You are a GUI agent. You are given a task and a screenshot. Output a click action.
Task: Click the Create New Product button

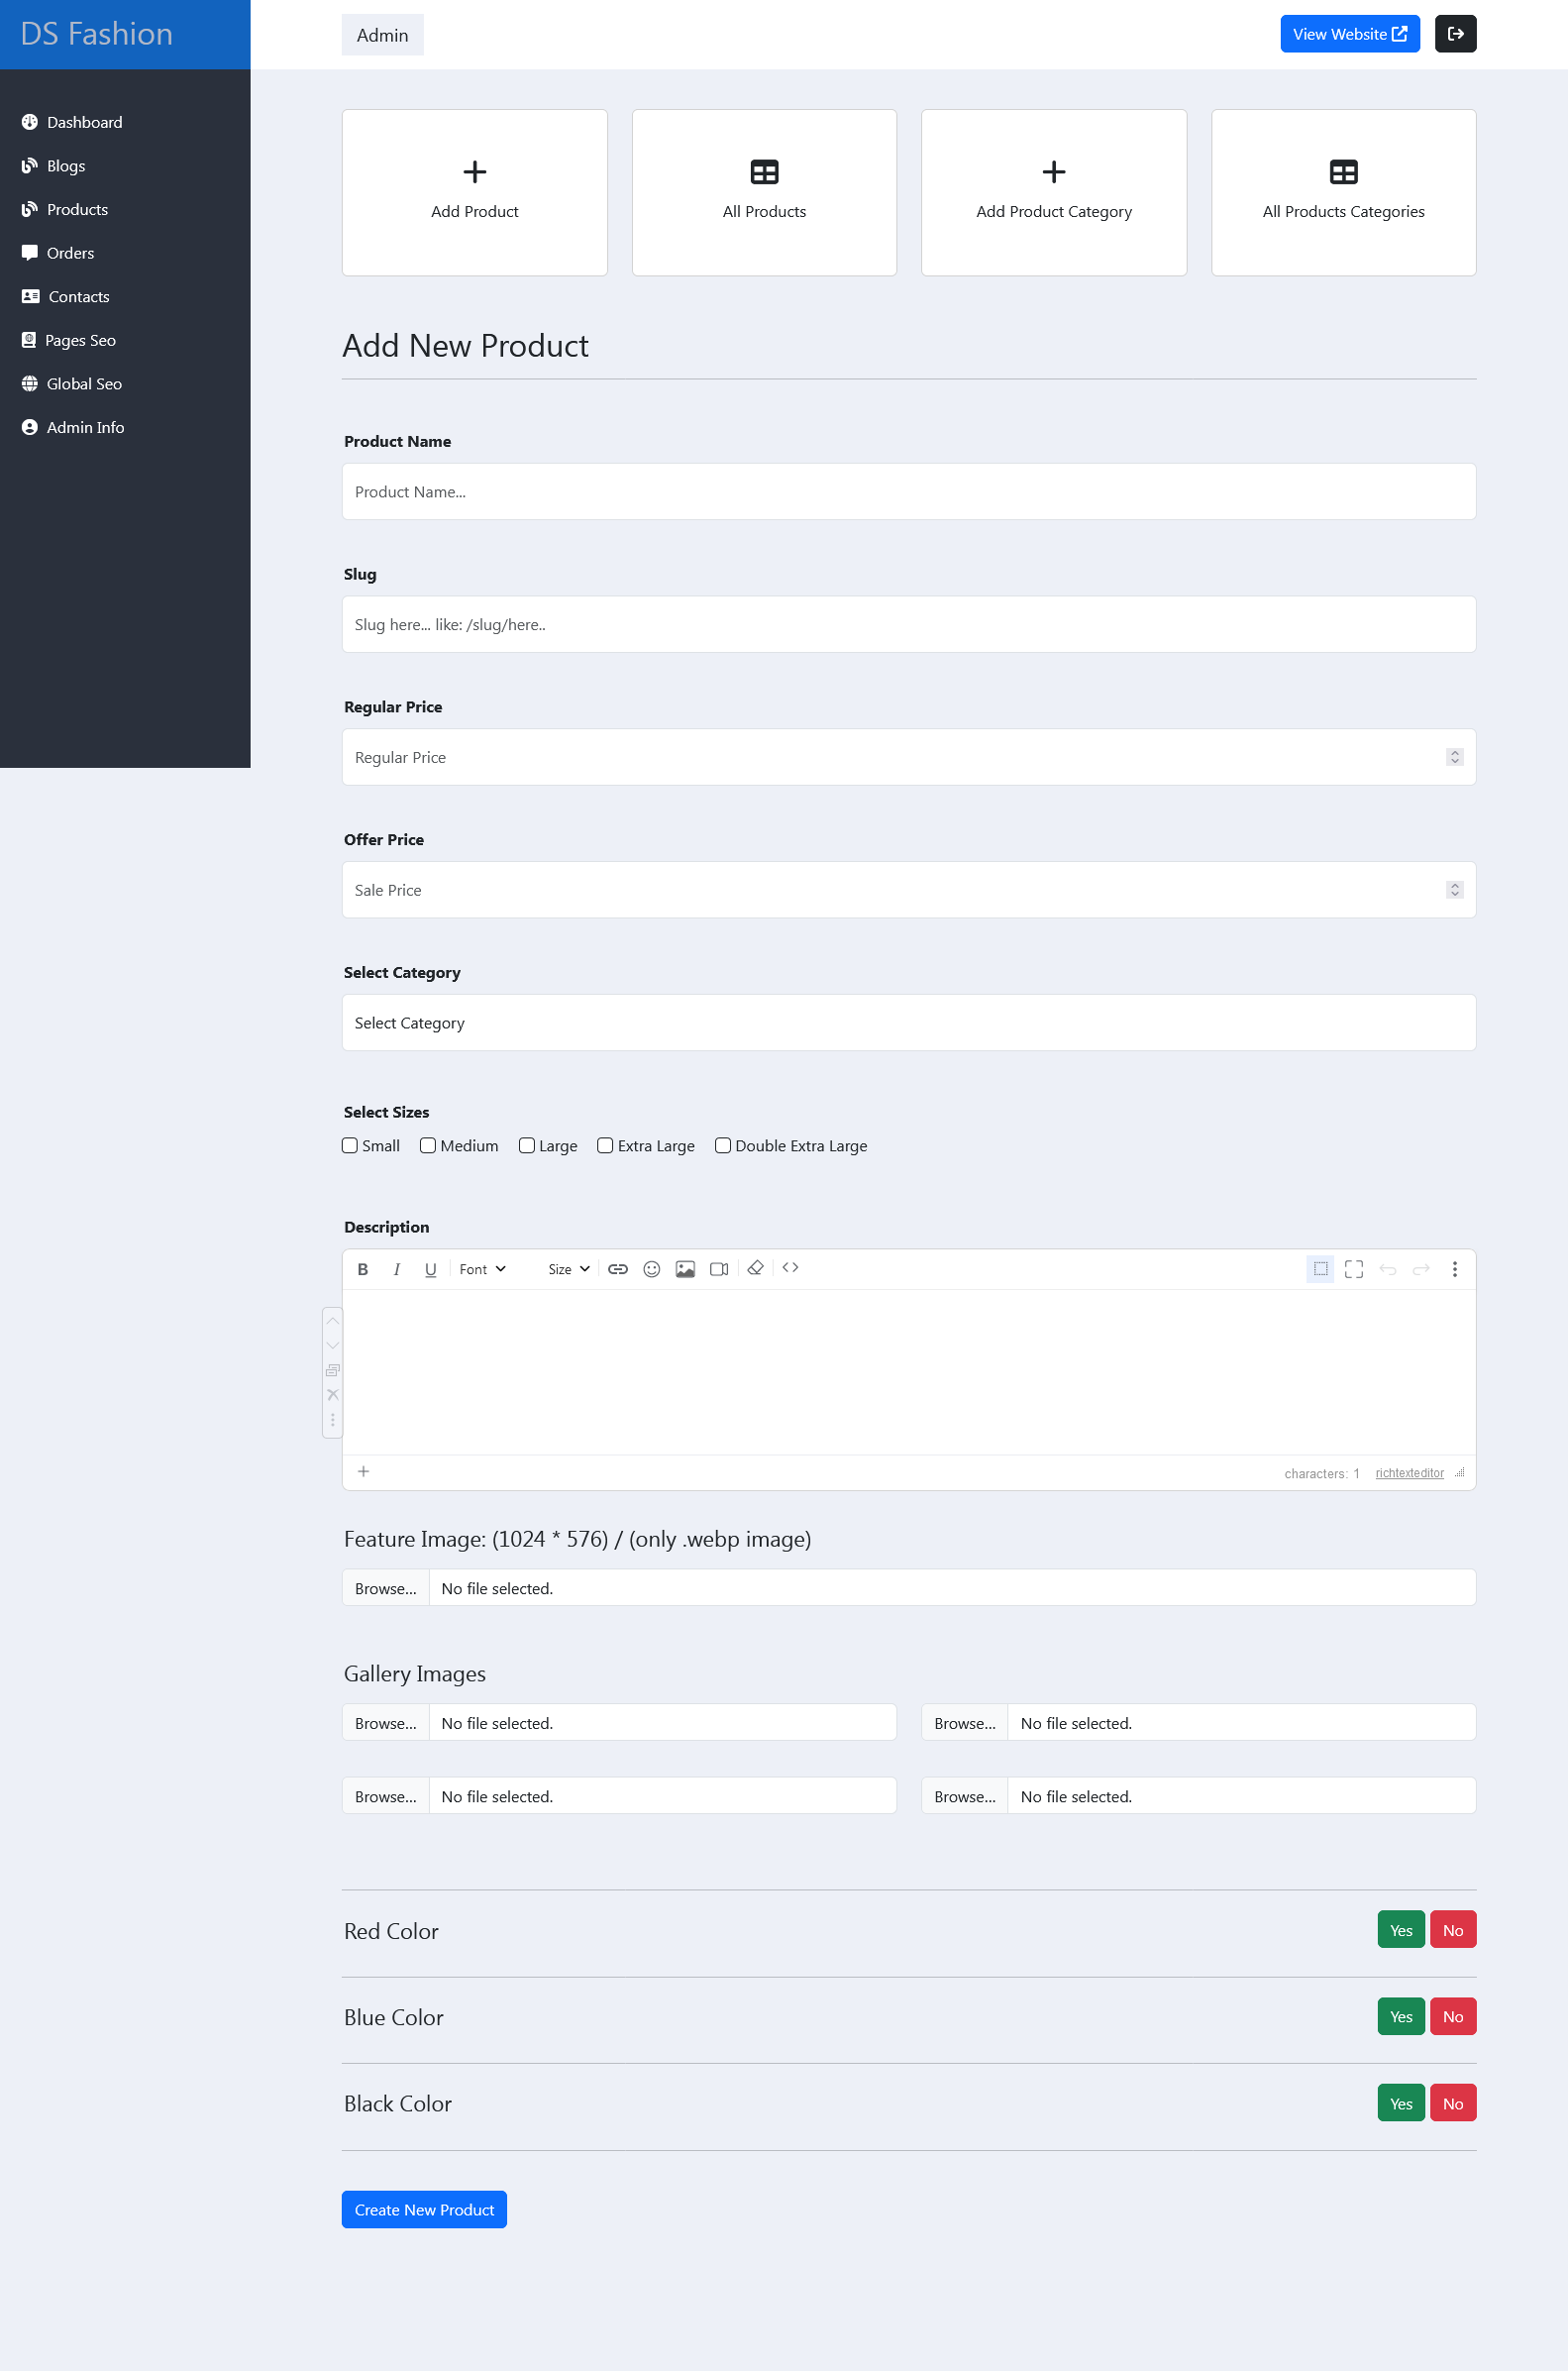(424, 2210)
